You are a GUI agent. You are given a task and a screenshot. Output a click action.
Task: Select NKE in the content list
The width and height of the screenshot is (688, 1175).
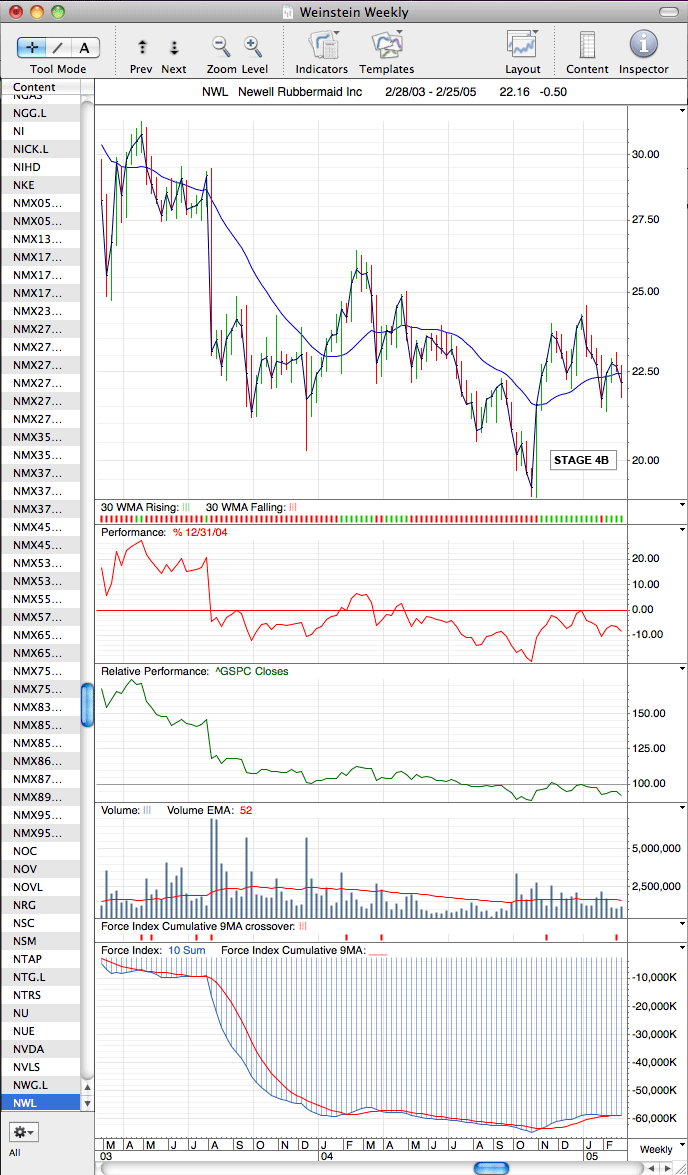(x=40, y=185)
